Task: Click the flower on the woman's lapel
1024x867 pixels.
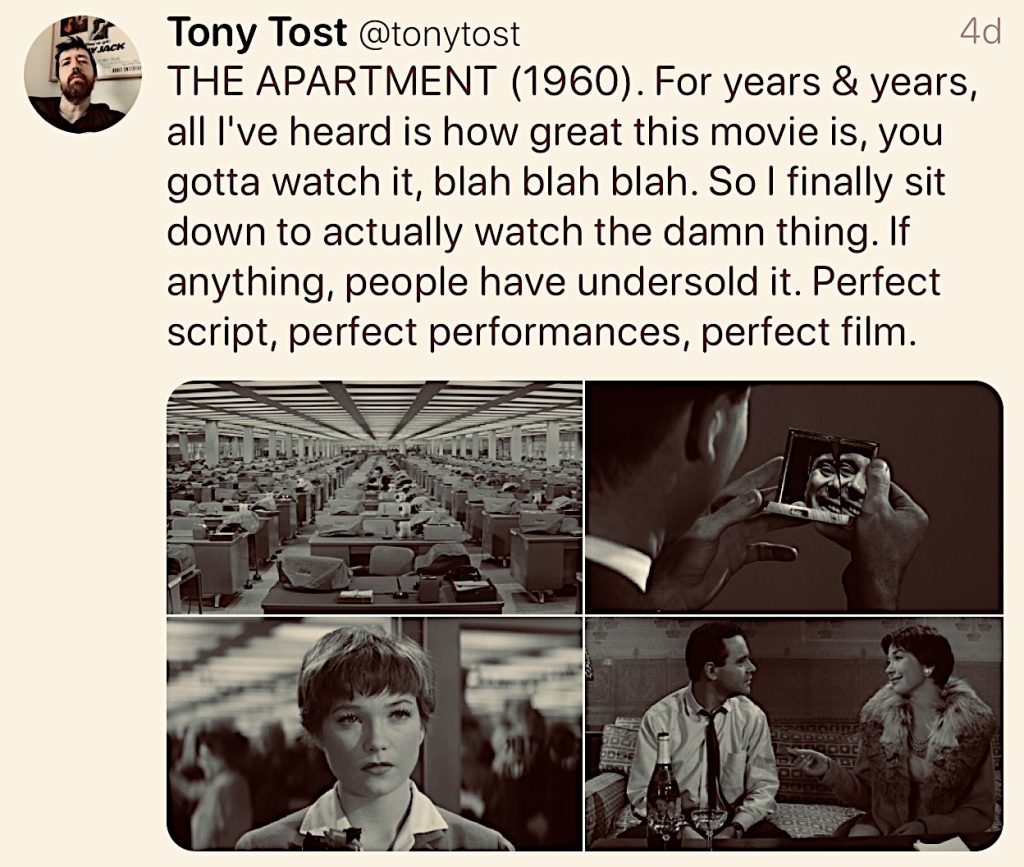Action: tap(340, 838)
